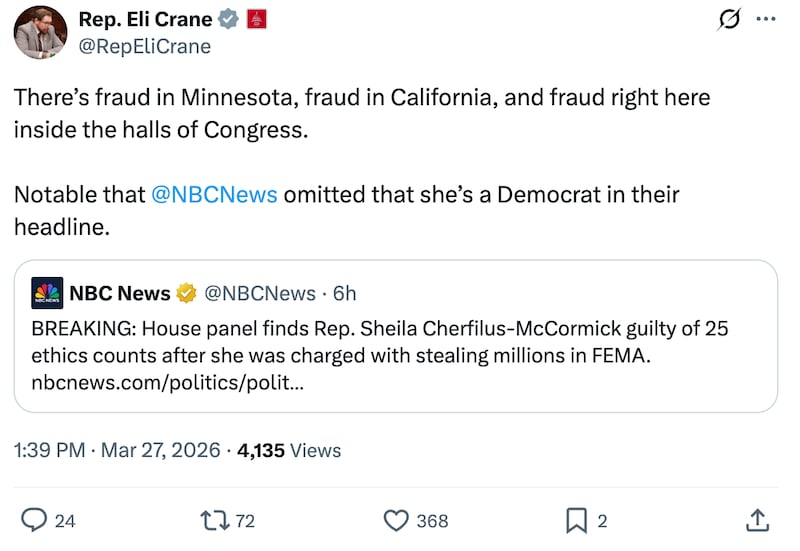The width and height of the screenshot is (800, 551).
Task: Click Rep. Eli Crane's verified checkmark badge
Action: coord(229,19)
